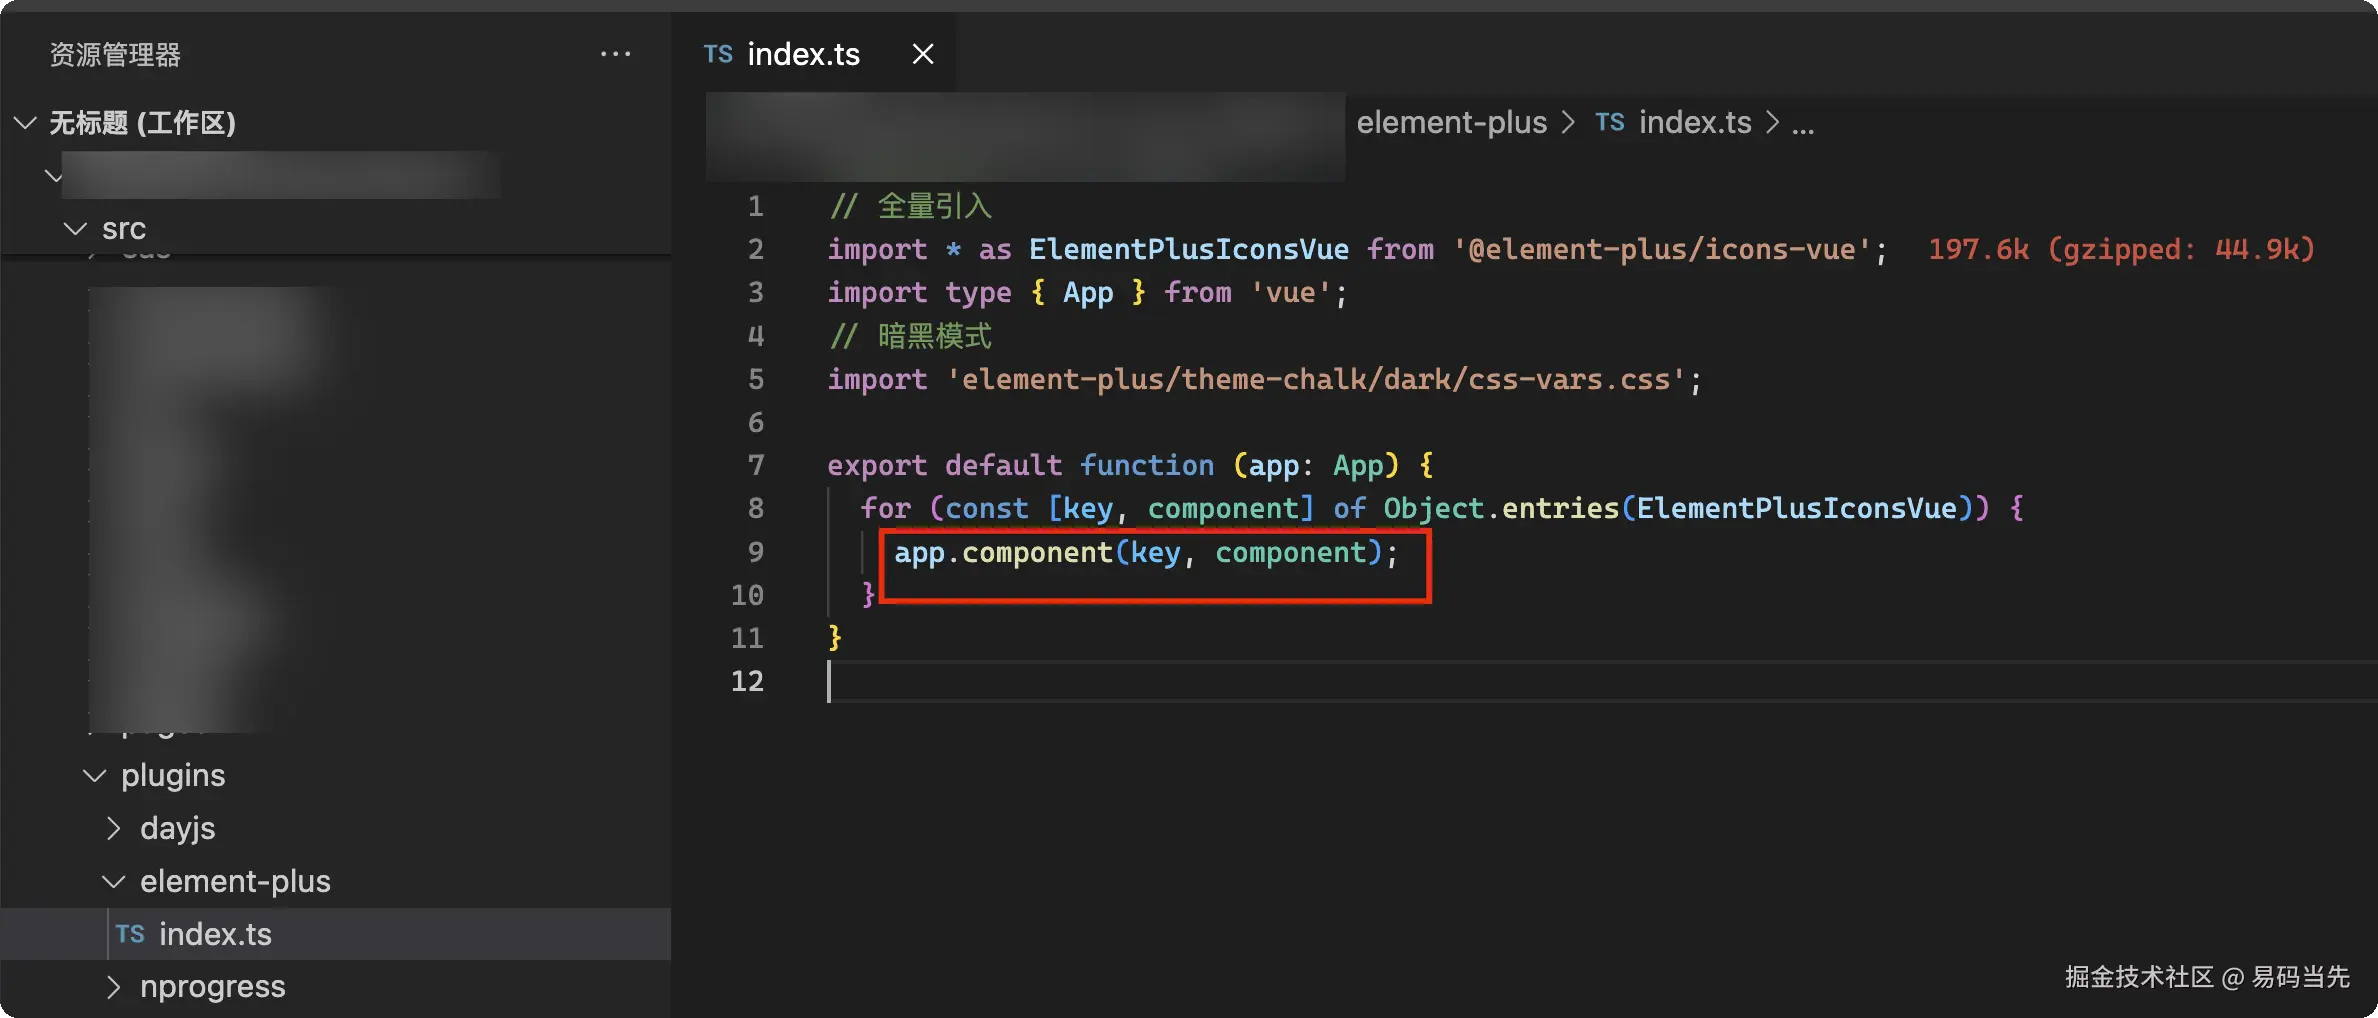Place cursor on empty line 12
This screenshot has height=1018, width=2378.
tap(1200, 682)
